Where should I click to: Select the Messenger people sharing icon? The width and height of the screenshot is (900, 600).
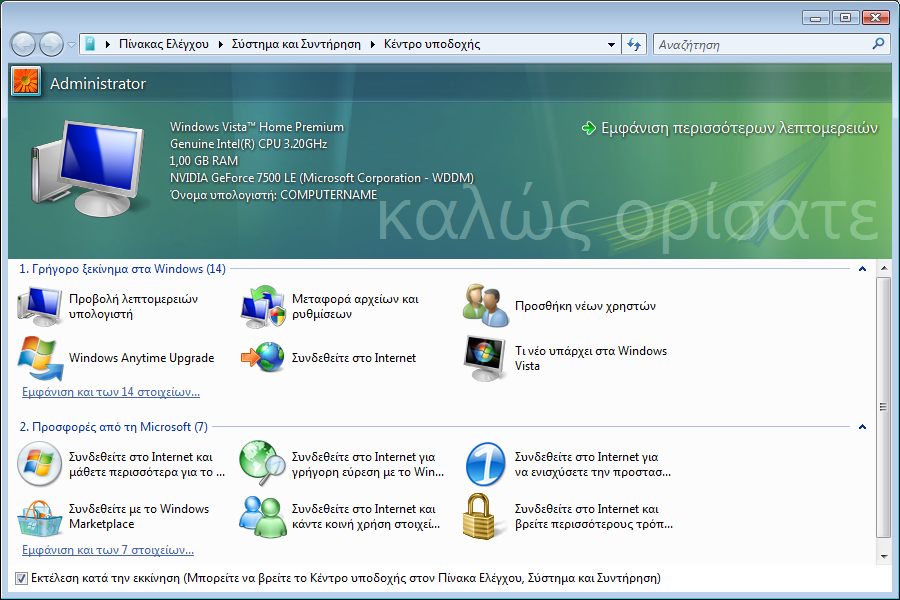pyautogui.click(x=263, y=517)
